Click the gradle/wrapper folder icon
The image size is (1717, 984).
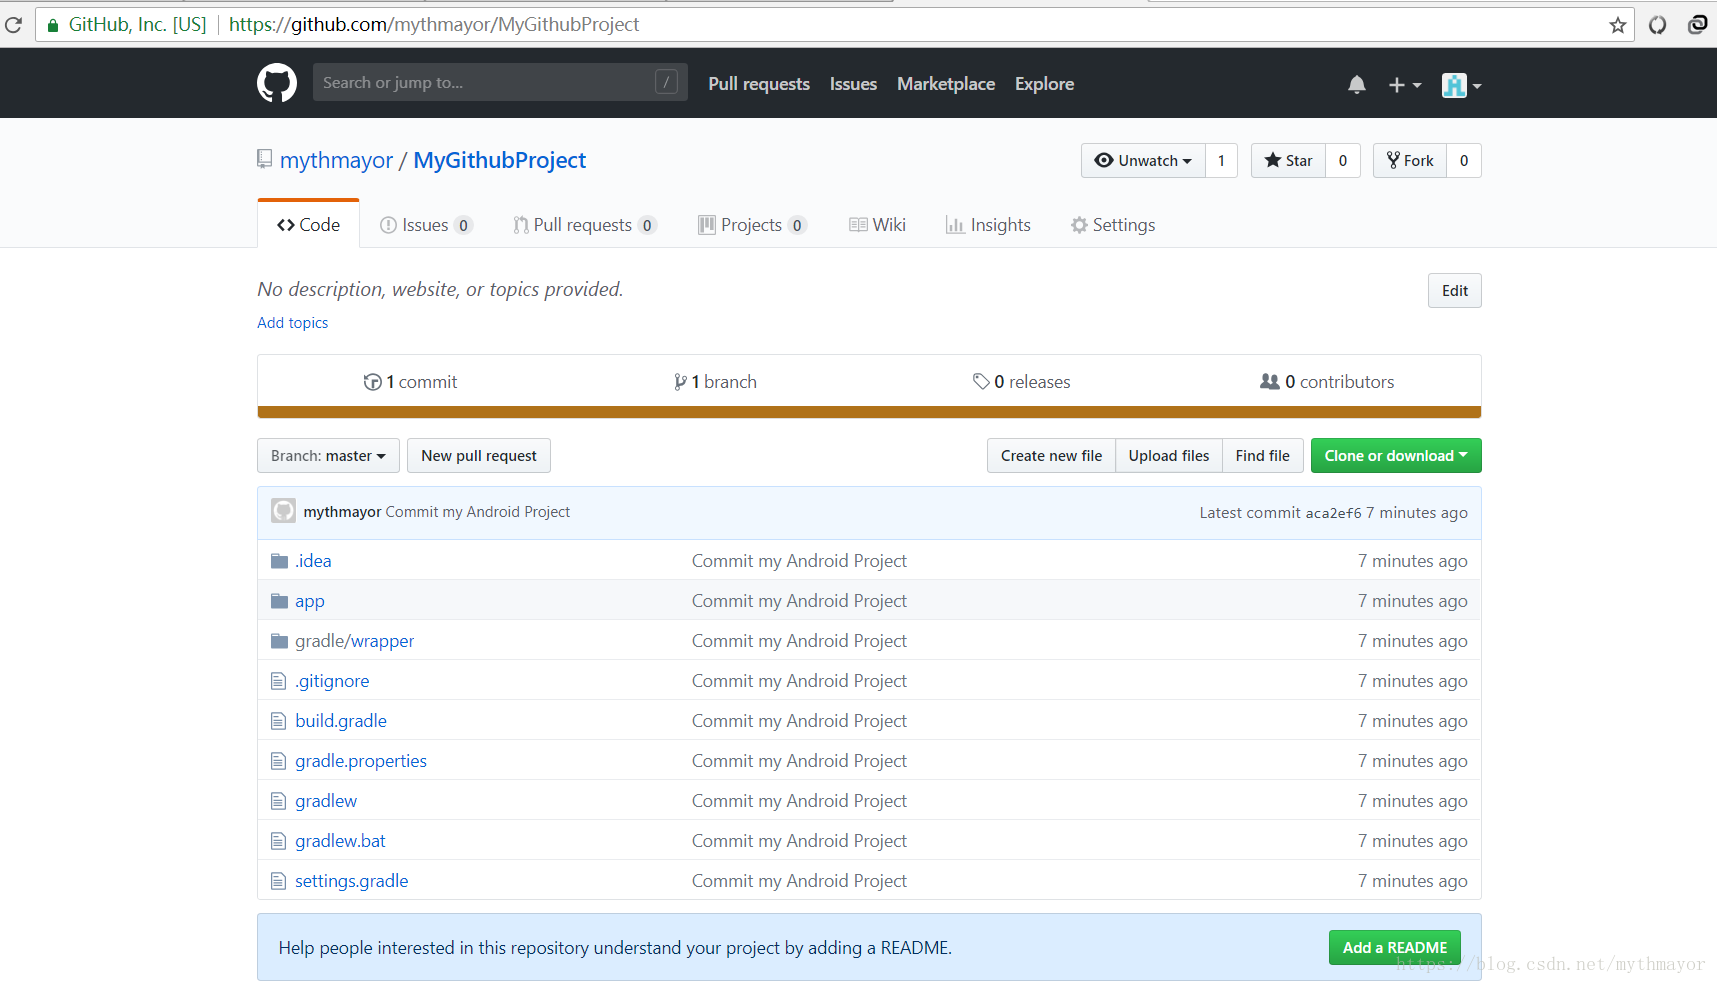pyautogui.click(x=279, y=641)
